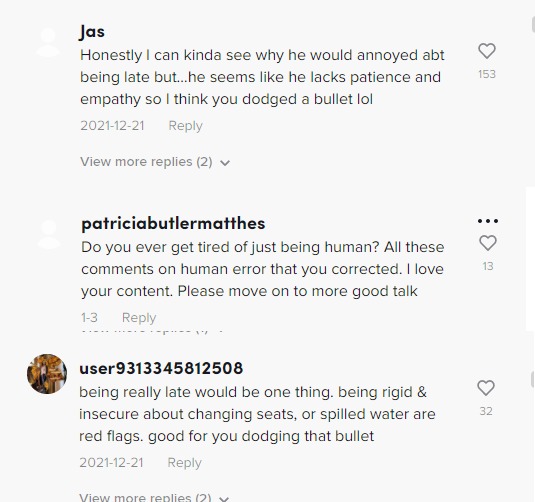Open user9313345812508's profile picture
535x502 pixels.
(47, 374)
